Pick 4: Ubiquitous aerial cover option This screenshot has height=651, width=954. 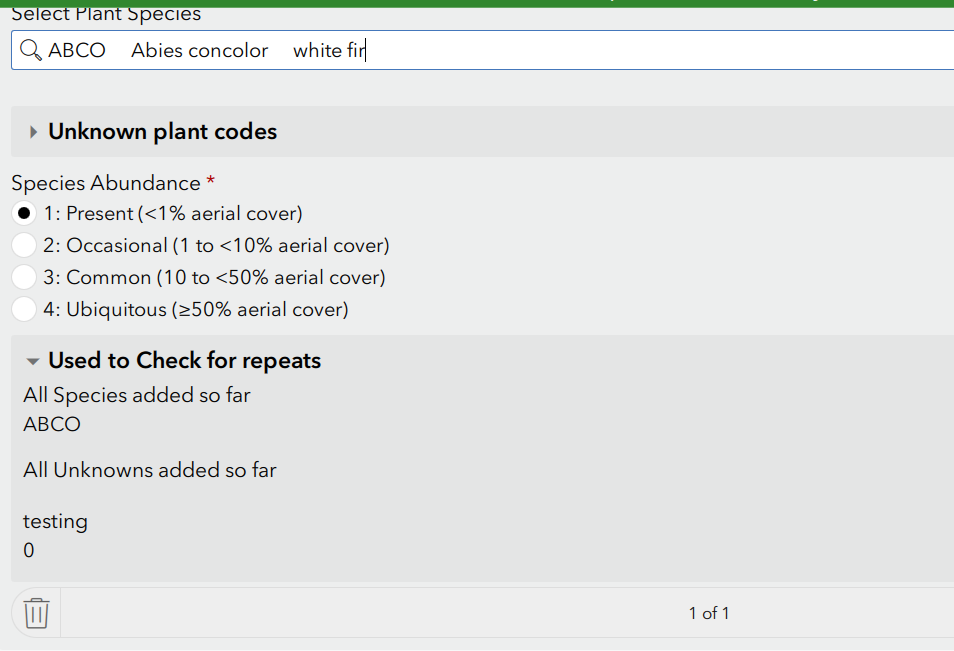pos(24,309)
